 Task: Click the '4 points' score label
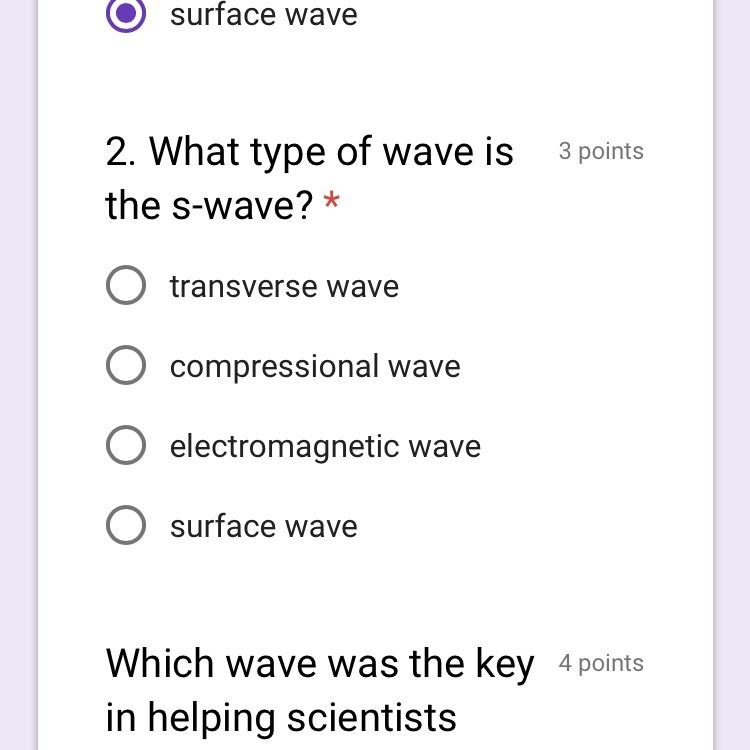tap(601, 663)
